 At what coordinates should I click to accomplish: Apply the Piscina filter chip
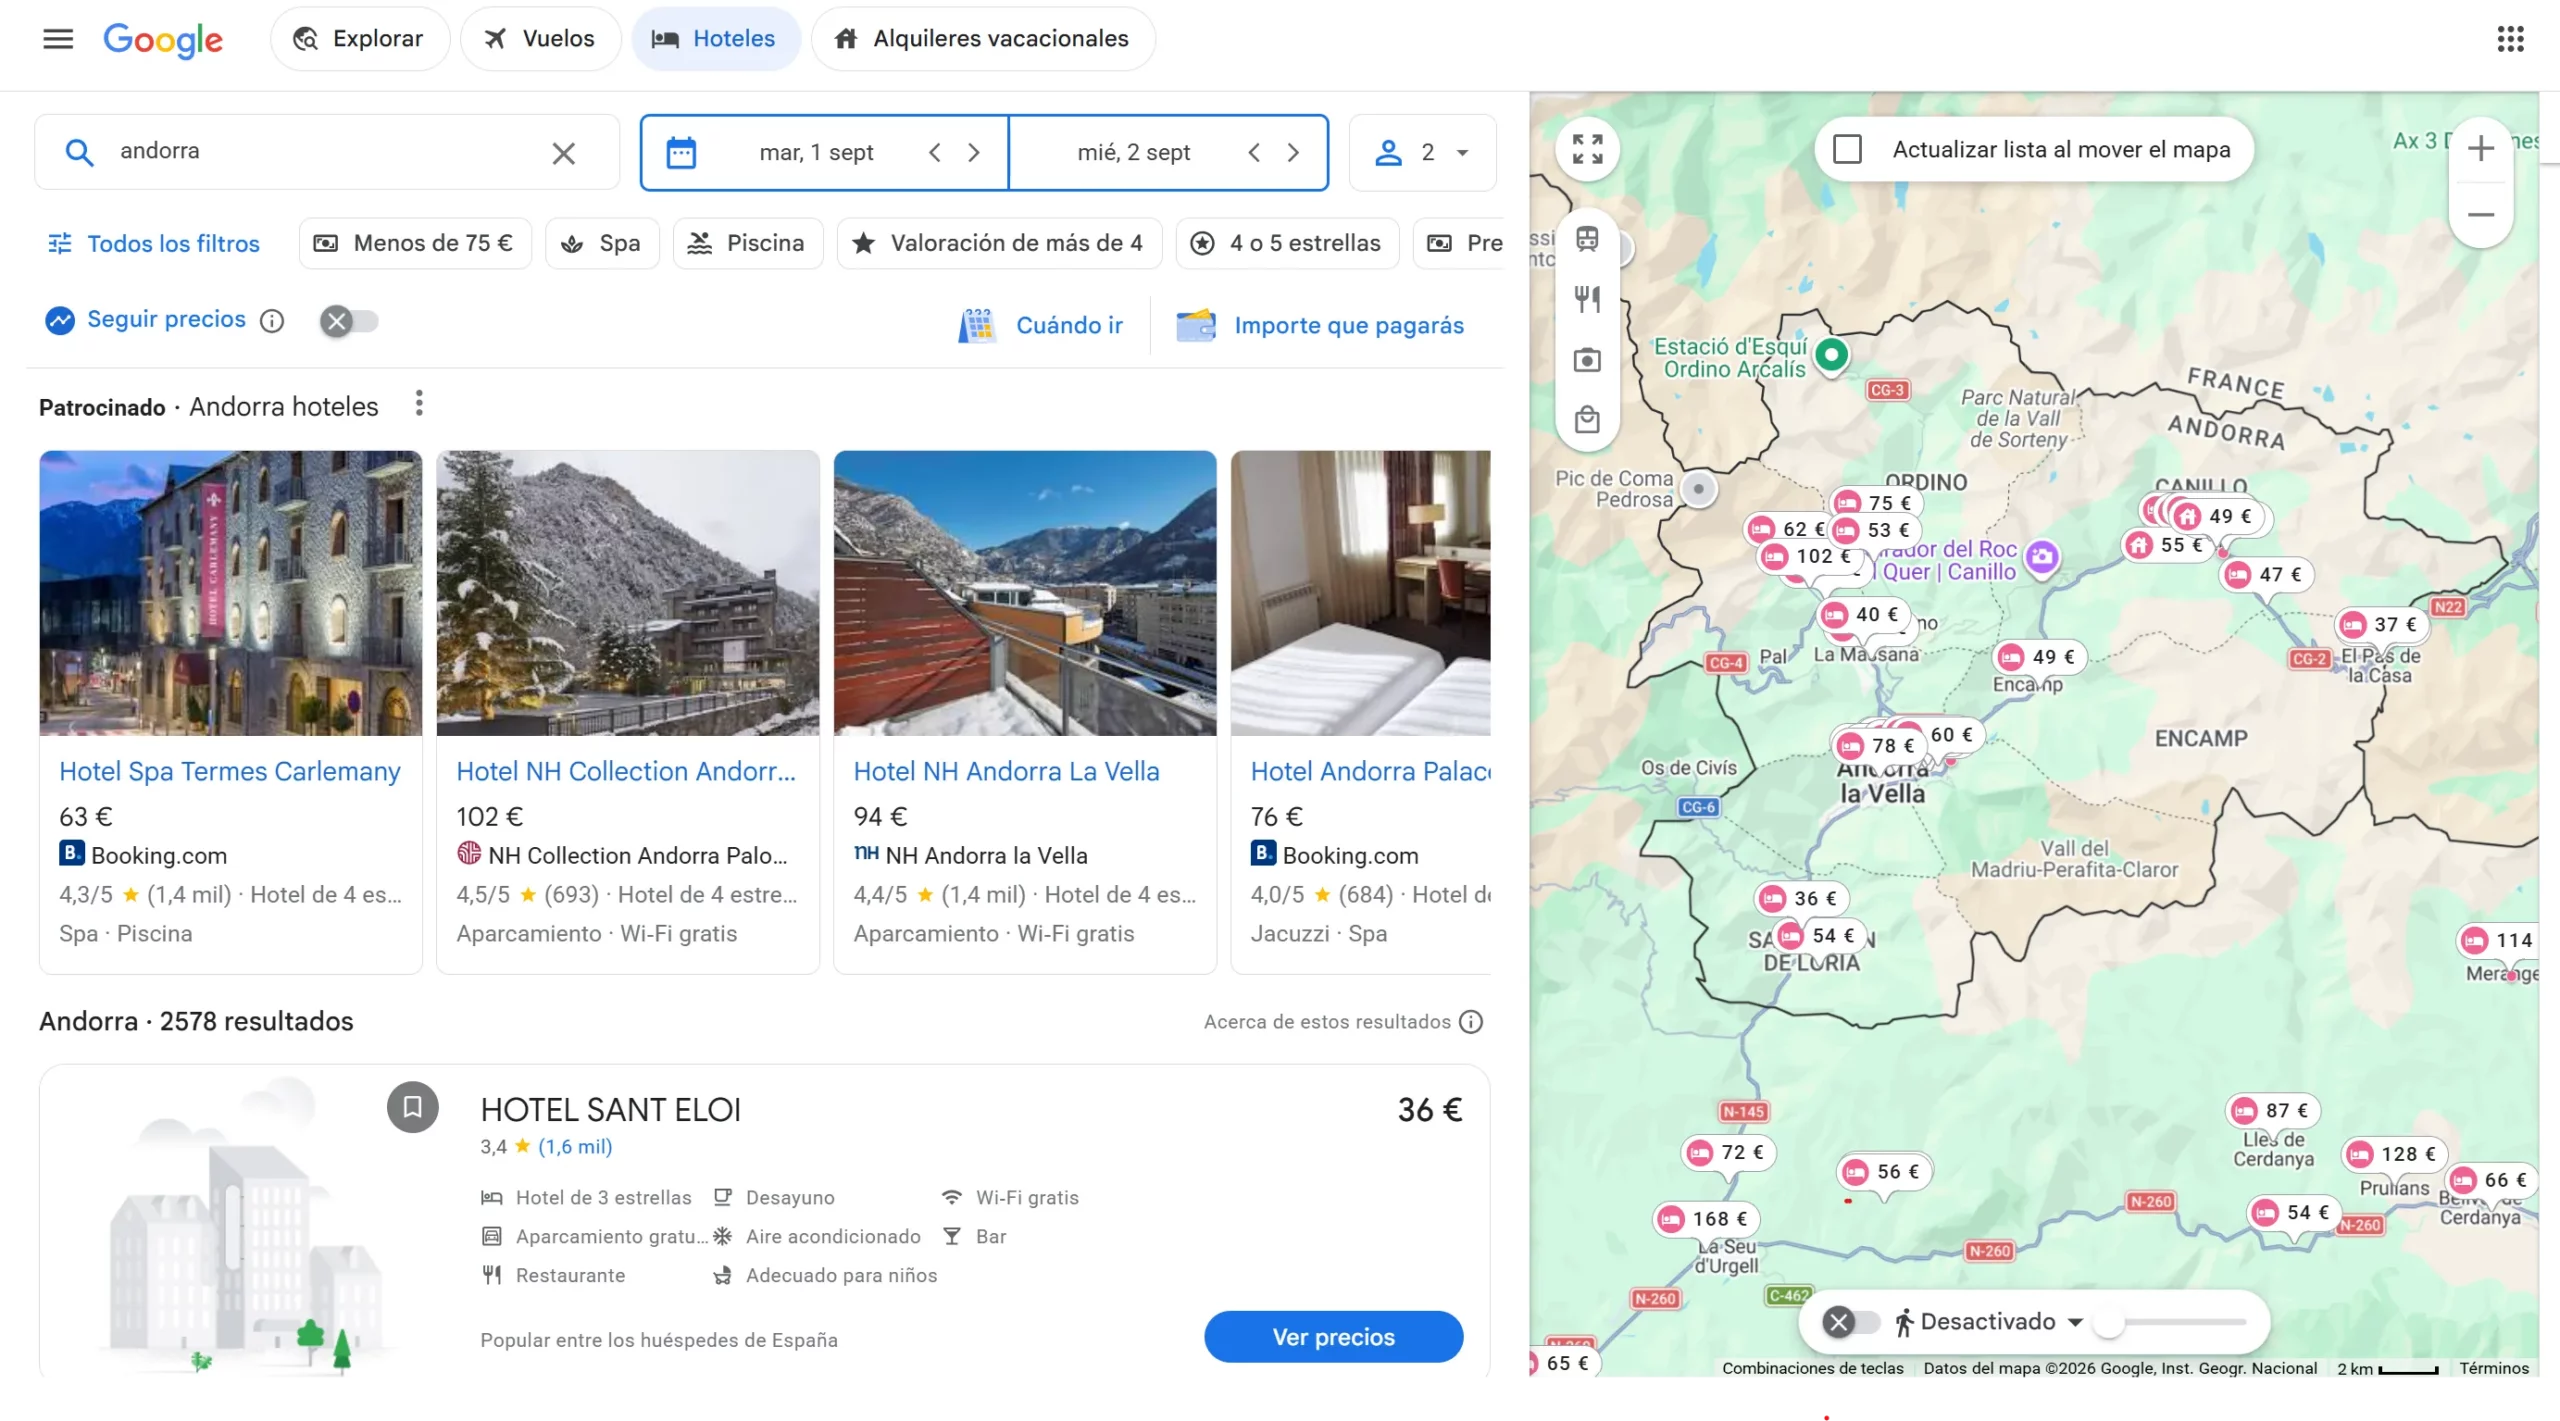[747, 244]
